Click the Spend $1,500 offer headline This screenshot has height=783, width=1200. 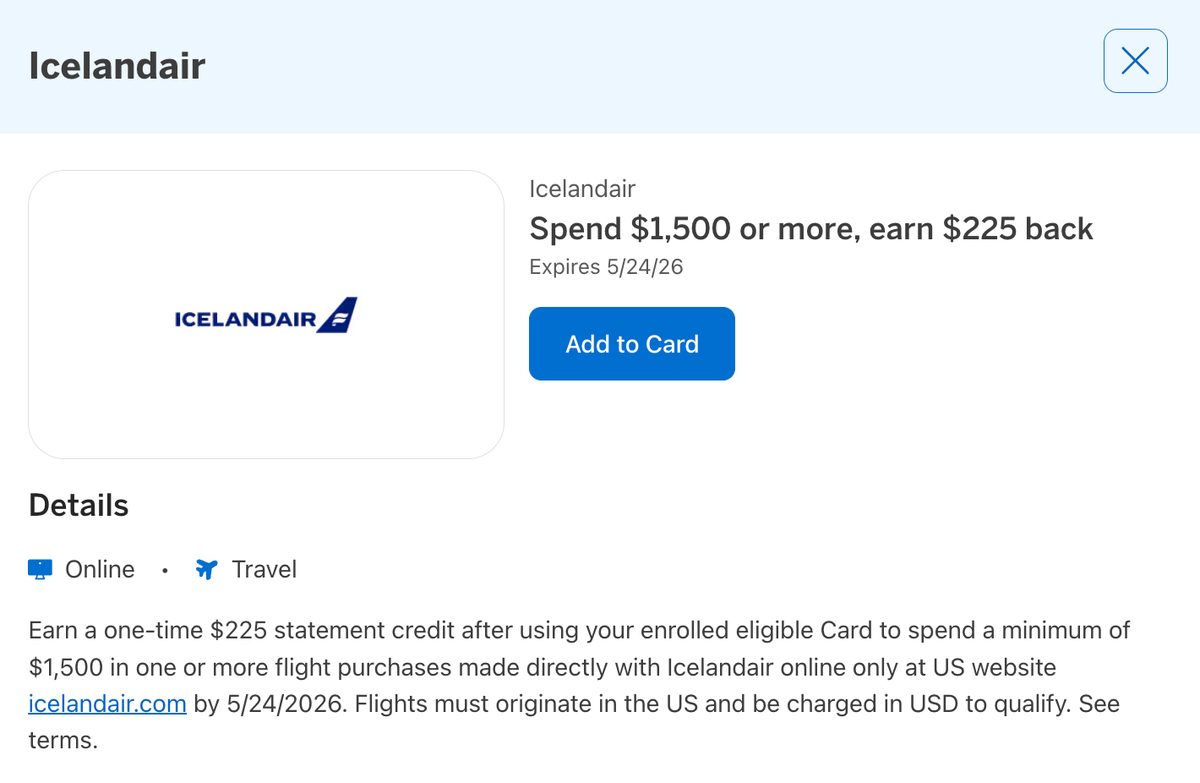point(811,228)
